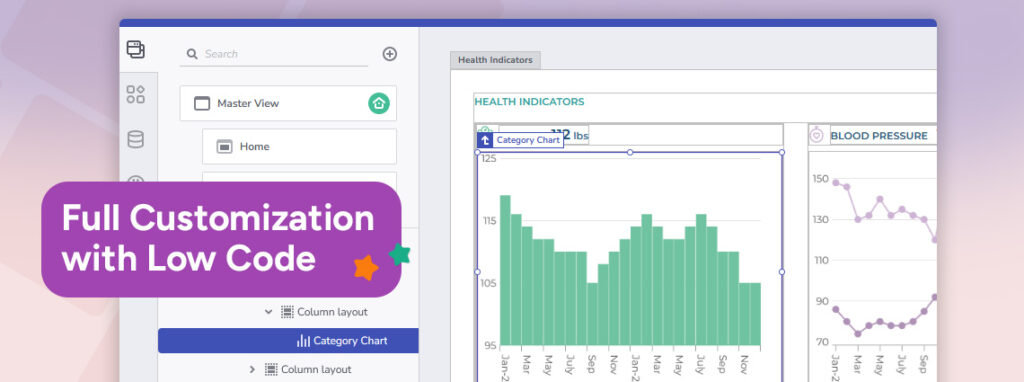Screen dimensions: 1024x382
Task: Click the top-center resize handle of chart
Action: 630,152
